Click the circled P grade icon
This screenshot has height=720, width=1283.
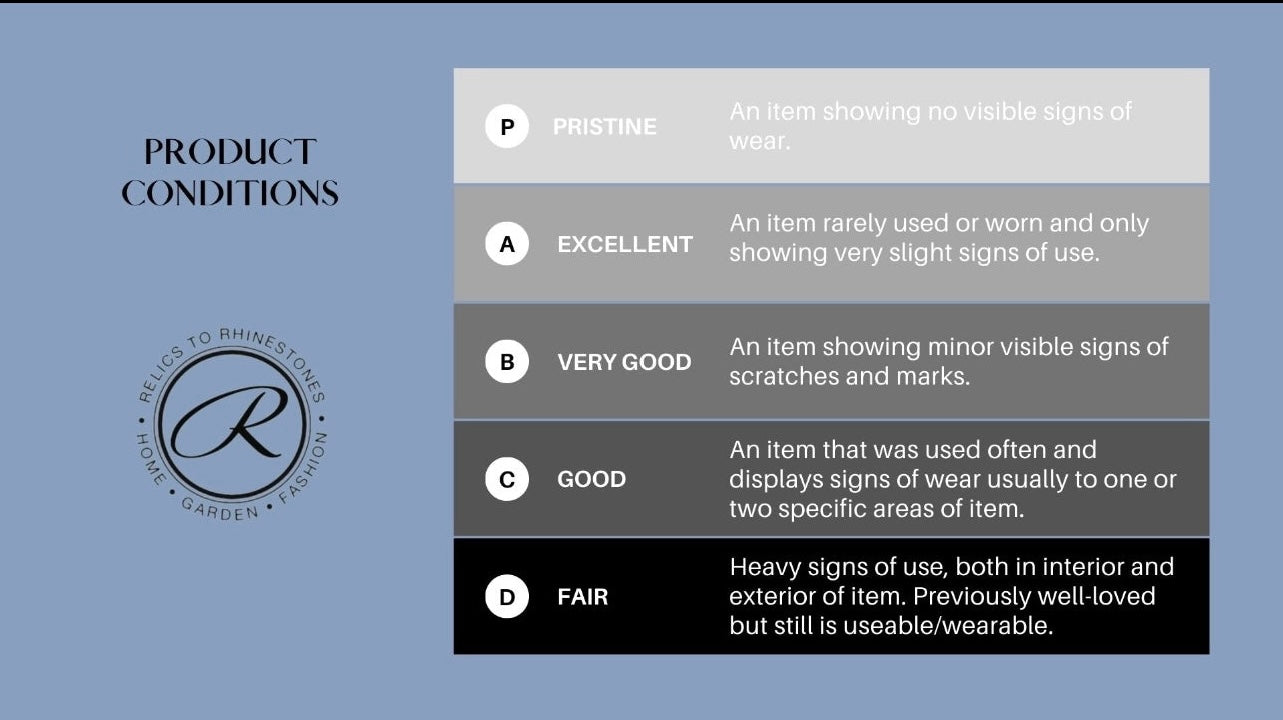point(507,127)
